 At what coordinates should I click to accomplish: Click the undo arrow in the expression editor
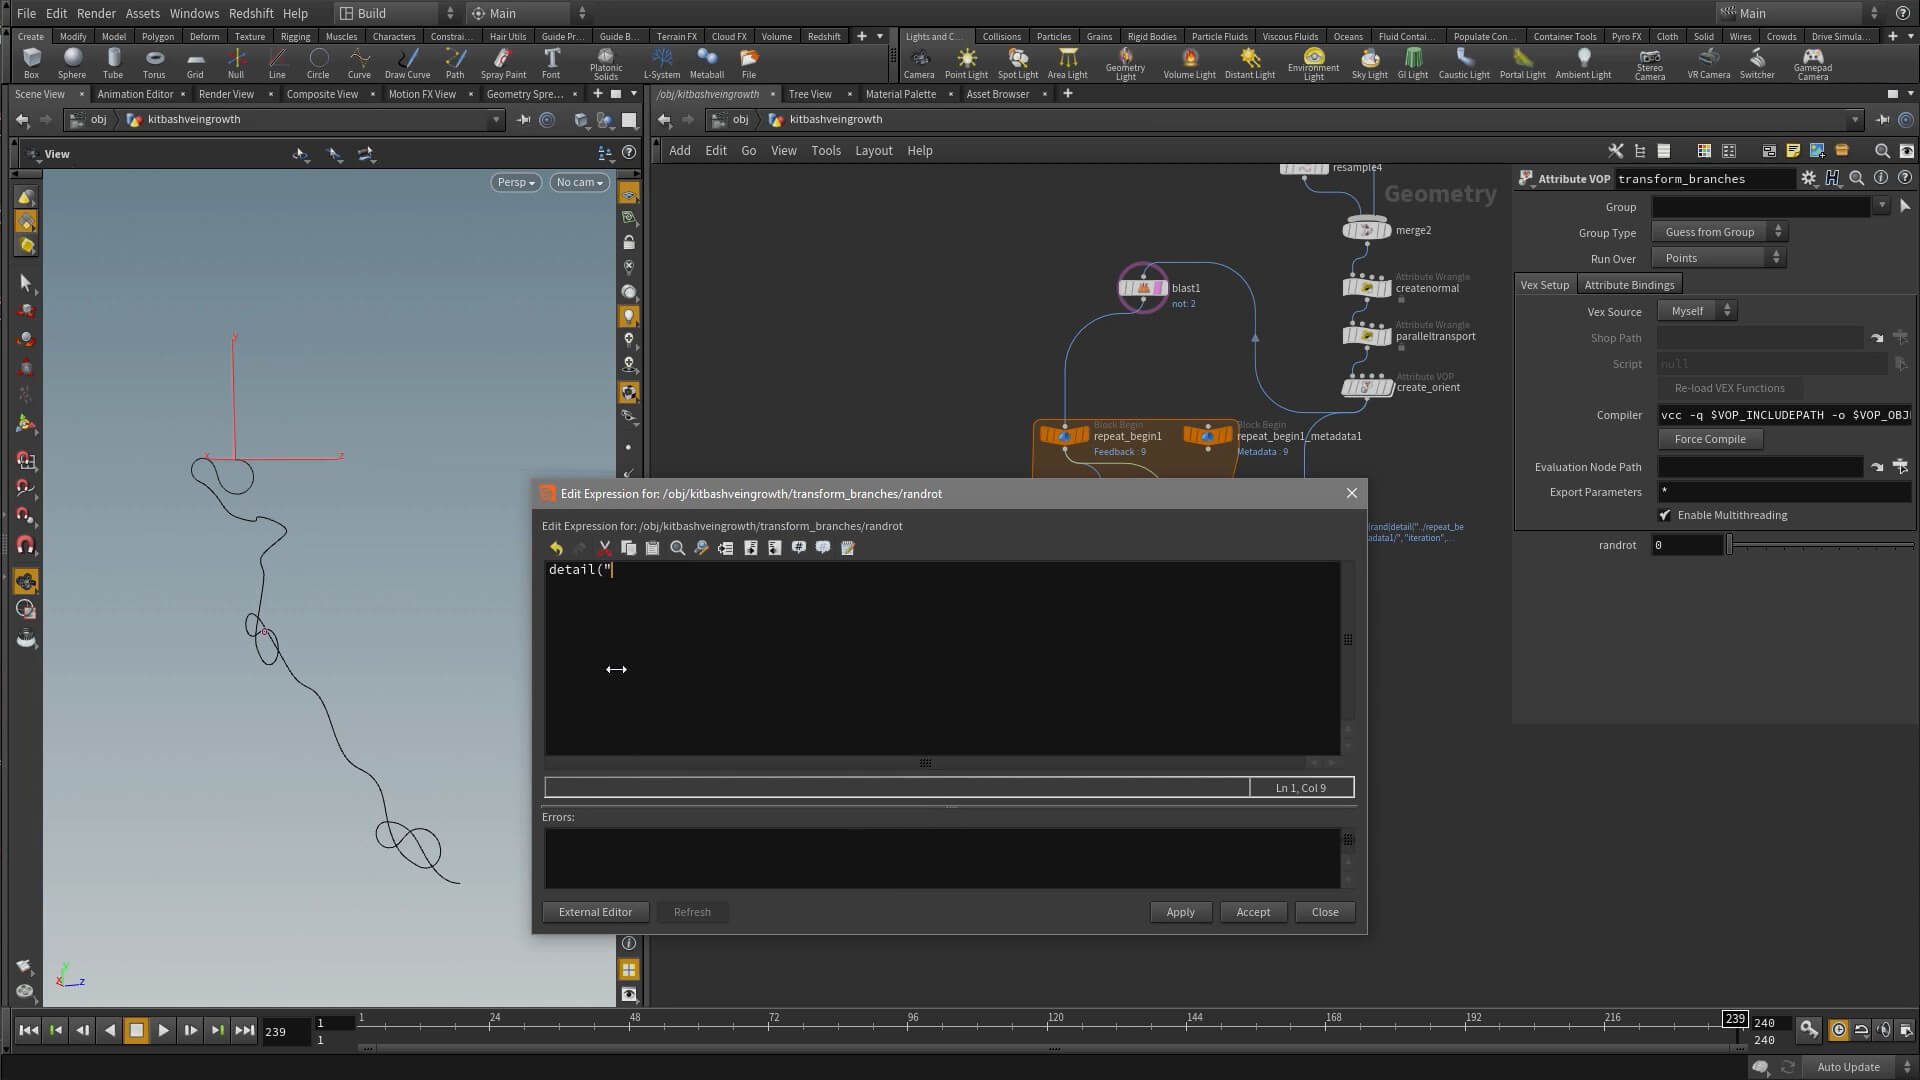click(556, 548)
